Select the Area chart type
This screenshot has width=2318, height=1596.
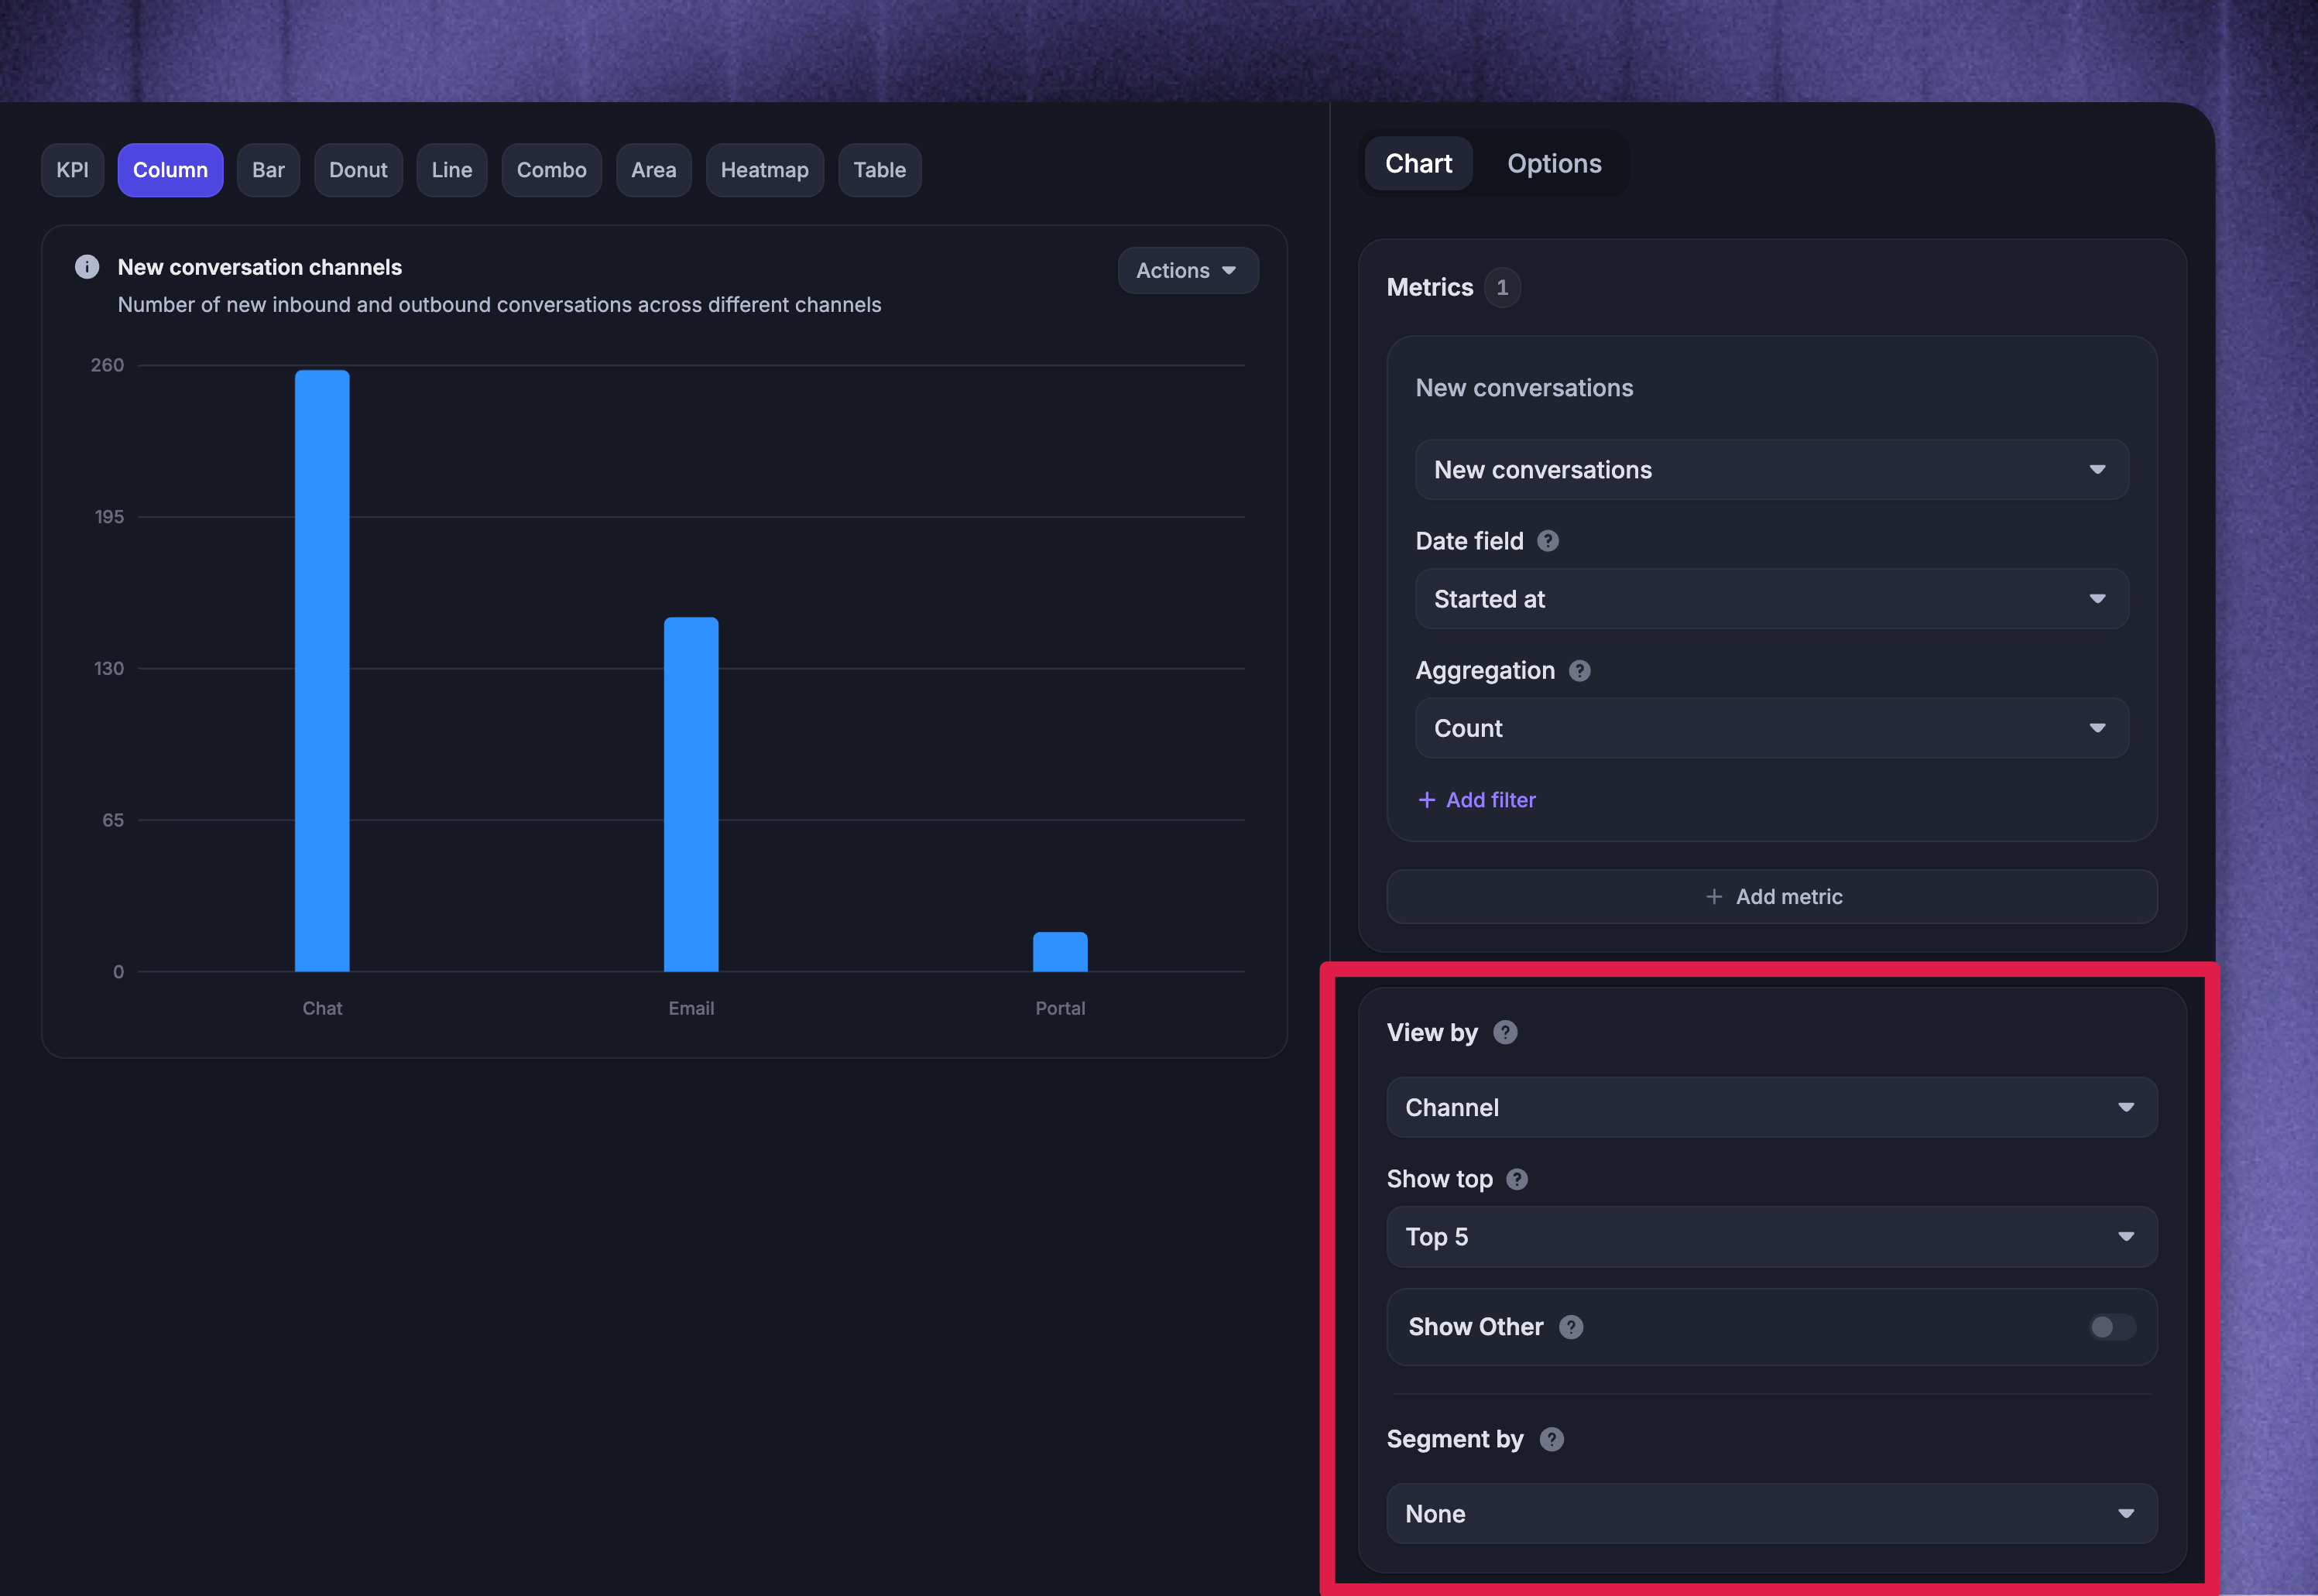(654, 170)
